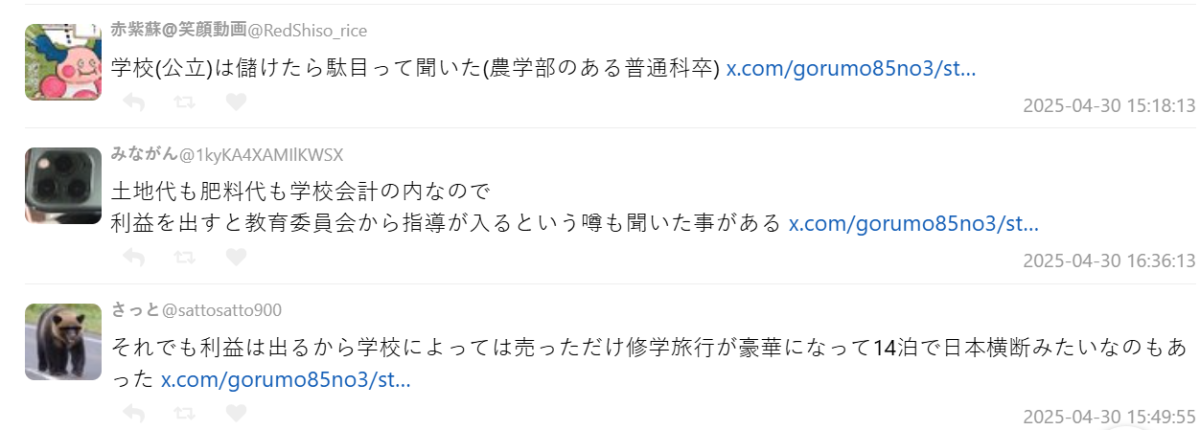Open みながん's camera avatar

click(x=63, y=186)
